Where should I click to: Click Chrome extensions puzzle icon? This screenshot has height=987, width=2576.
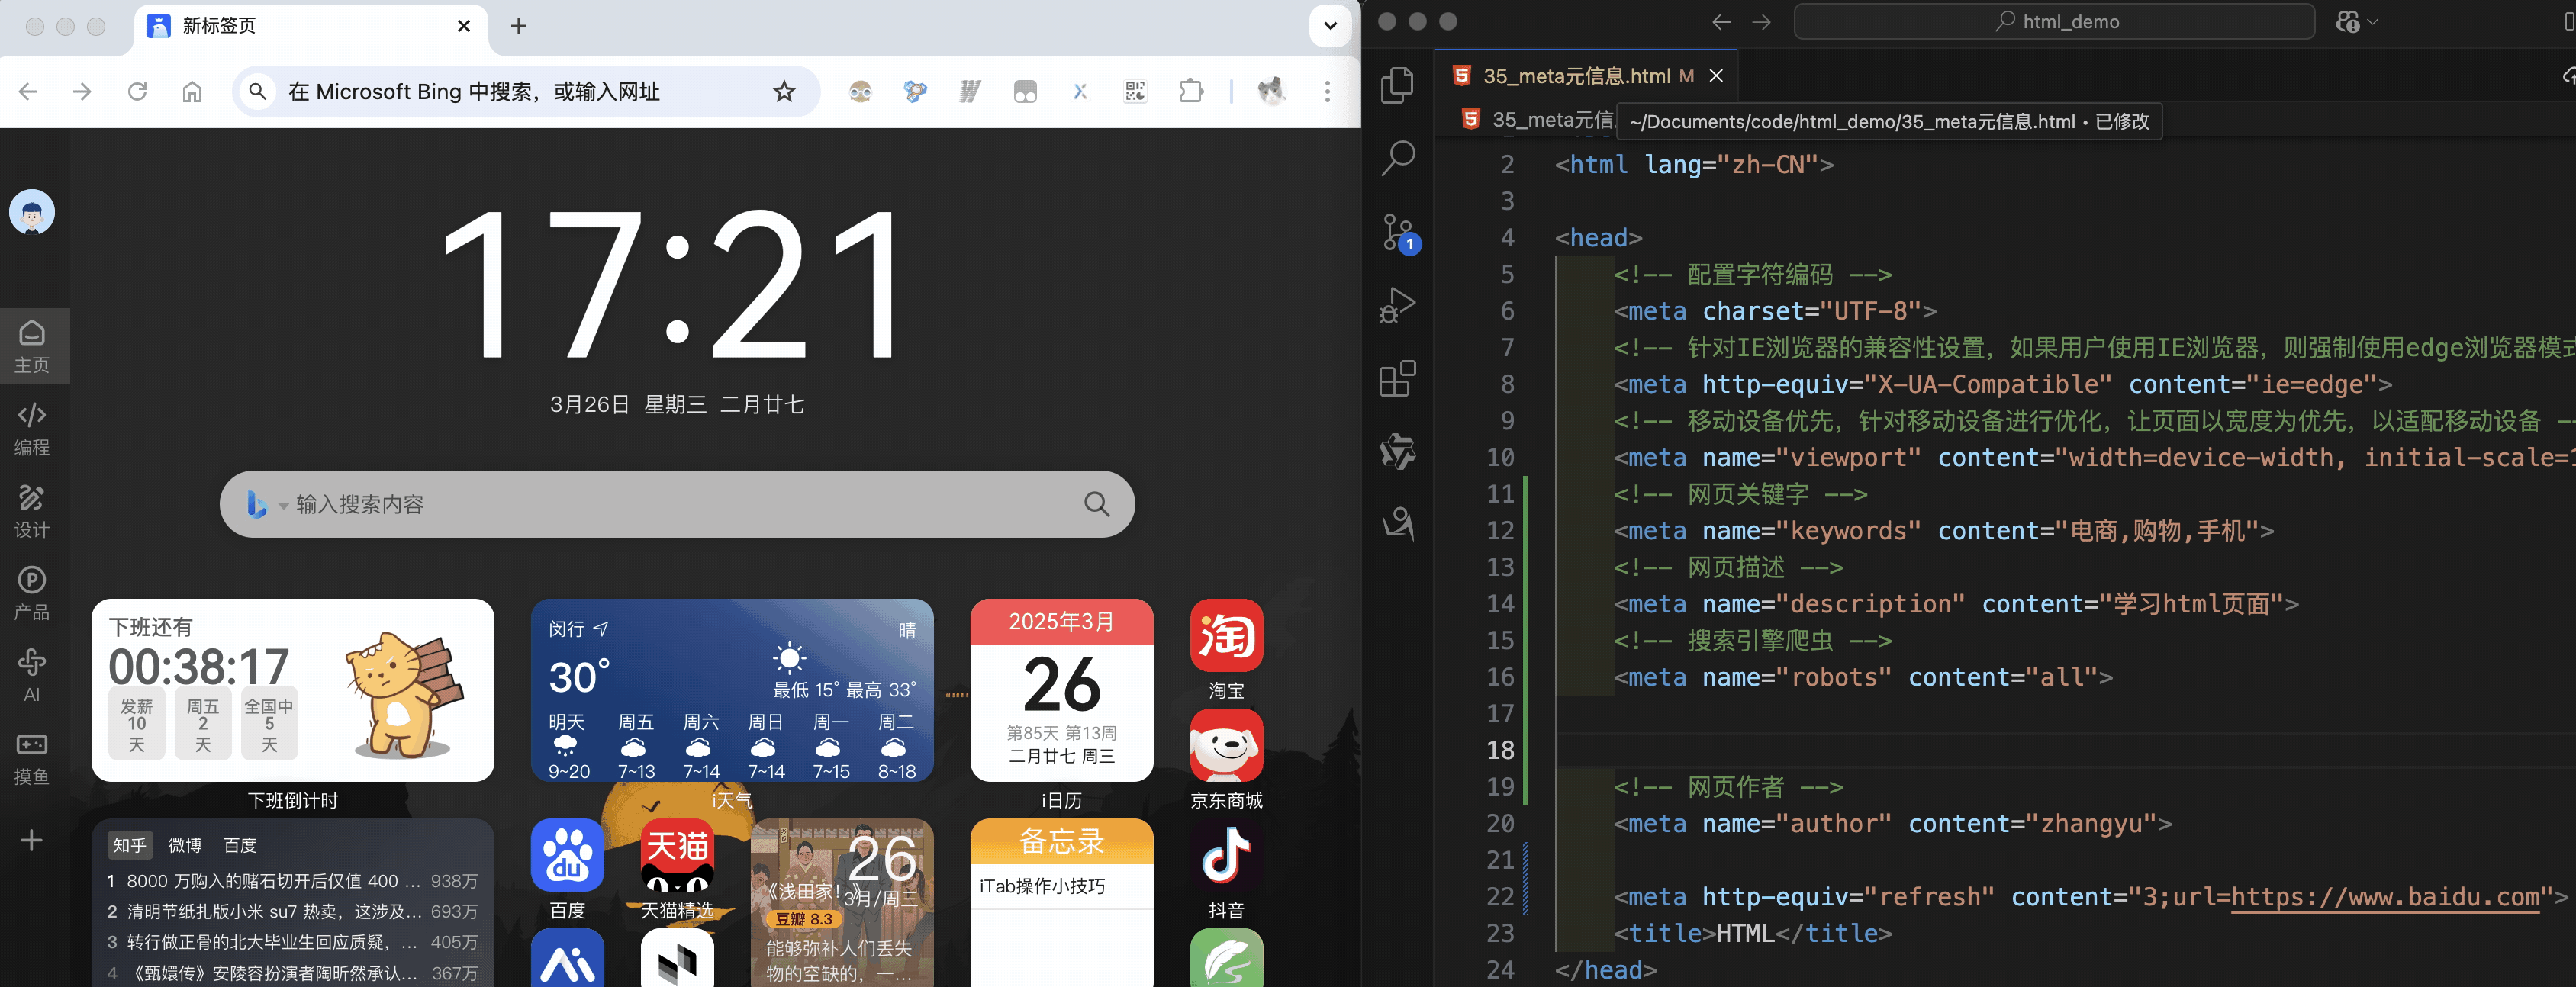(1190, 92)
